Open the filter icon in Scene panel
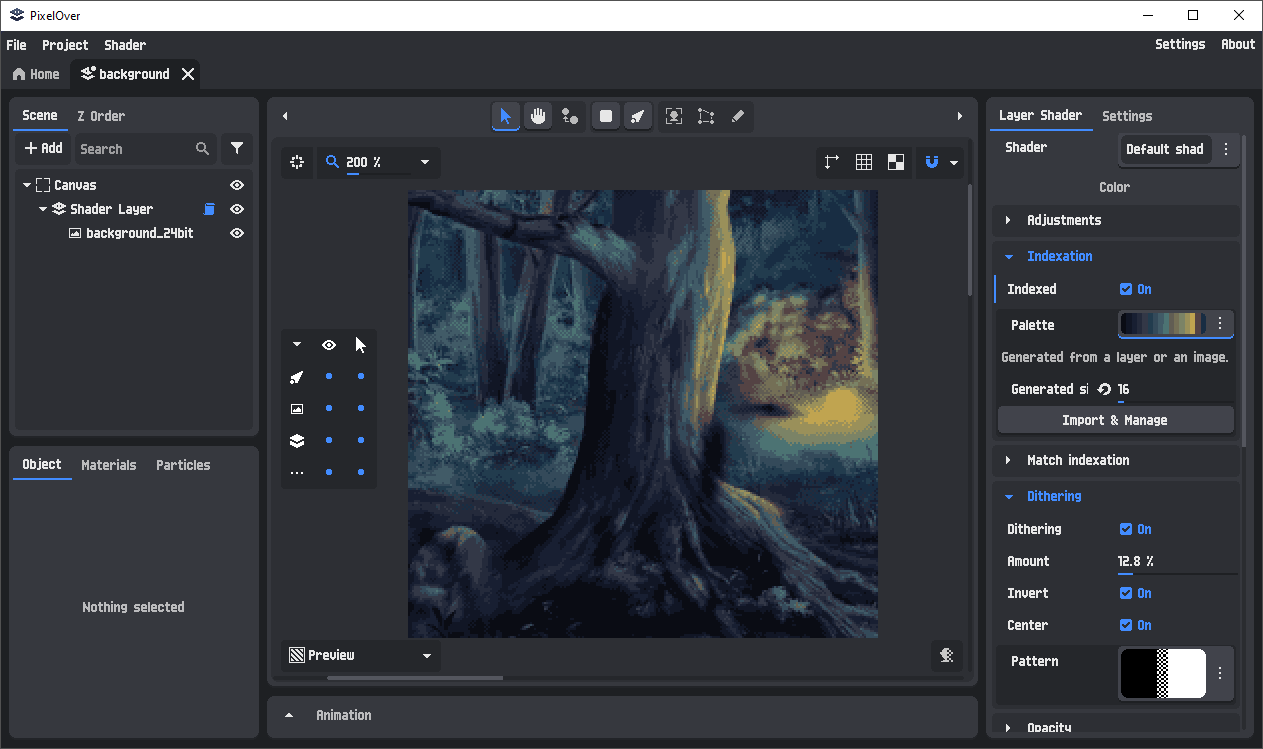This screenshot has height=749, width=1263. click(236, 148)
